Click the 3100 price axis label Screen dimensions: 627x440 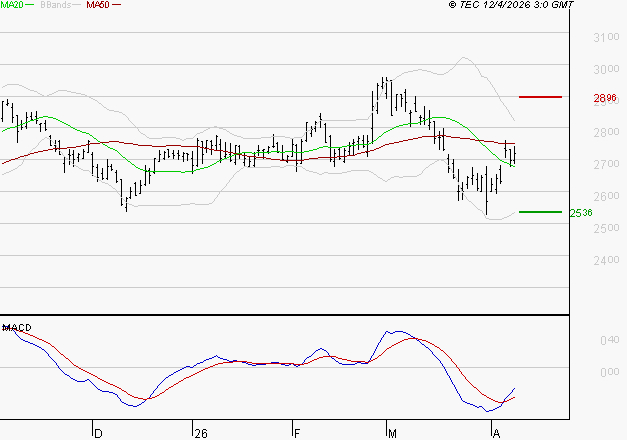tap(605, 38)
